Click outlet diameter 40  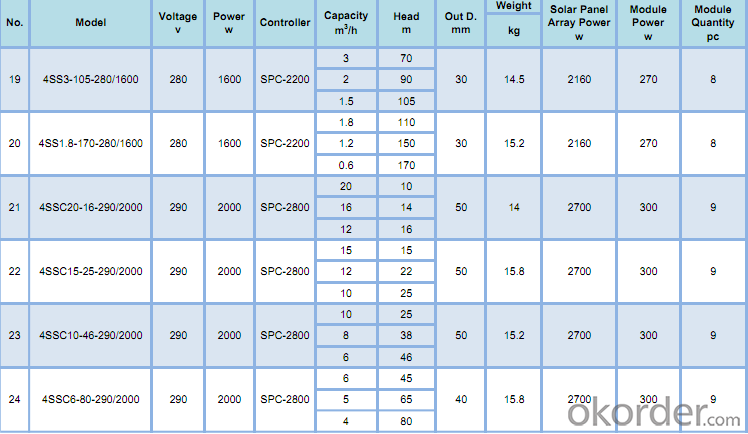[x=461, y=399]
